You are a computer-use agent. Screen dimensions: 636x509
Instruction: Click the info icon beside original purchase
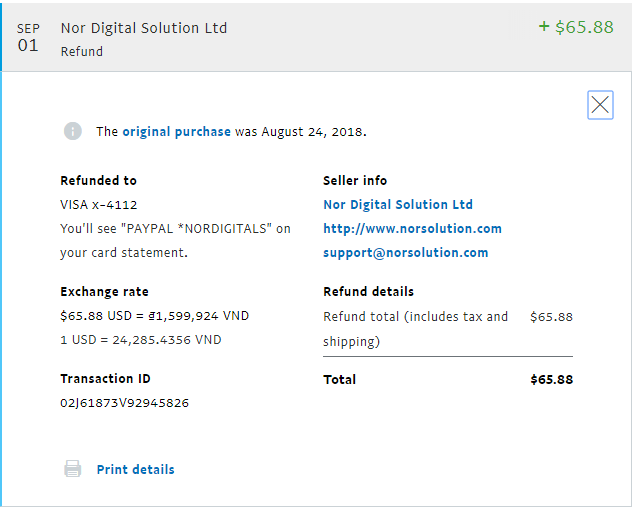[73, 131]
